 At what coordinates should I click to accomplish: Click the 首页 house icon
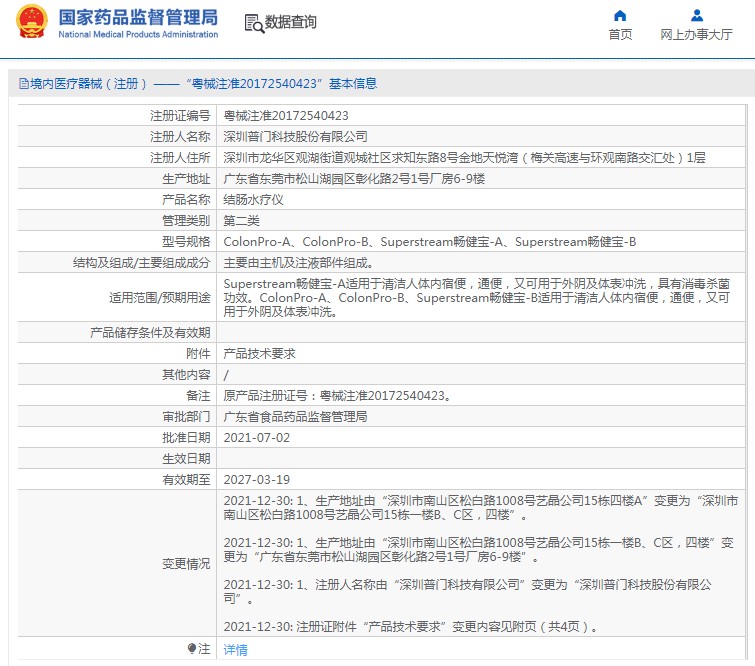[620, 16]
